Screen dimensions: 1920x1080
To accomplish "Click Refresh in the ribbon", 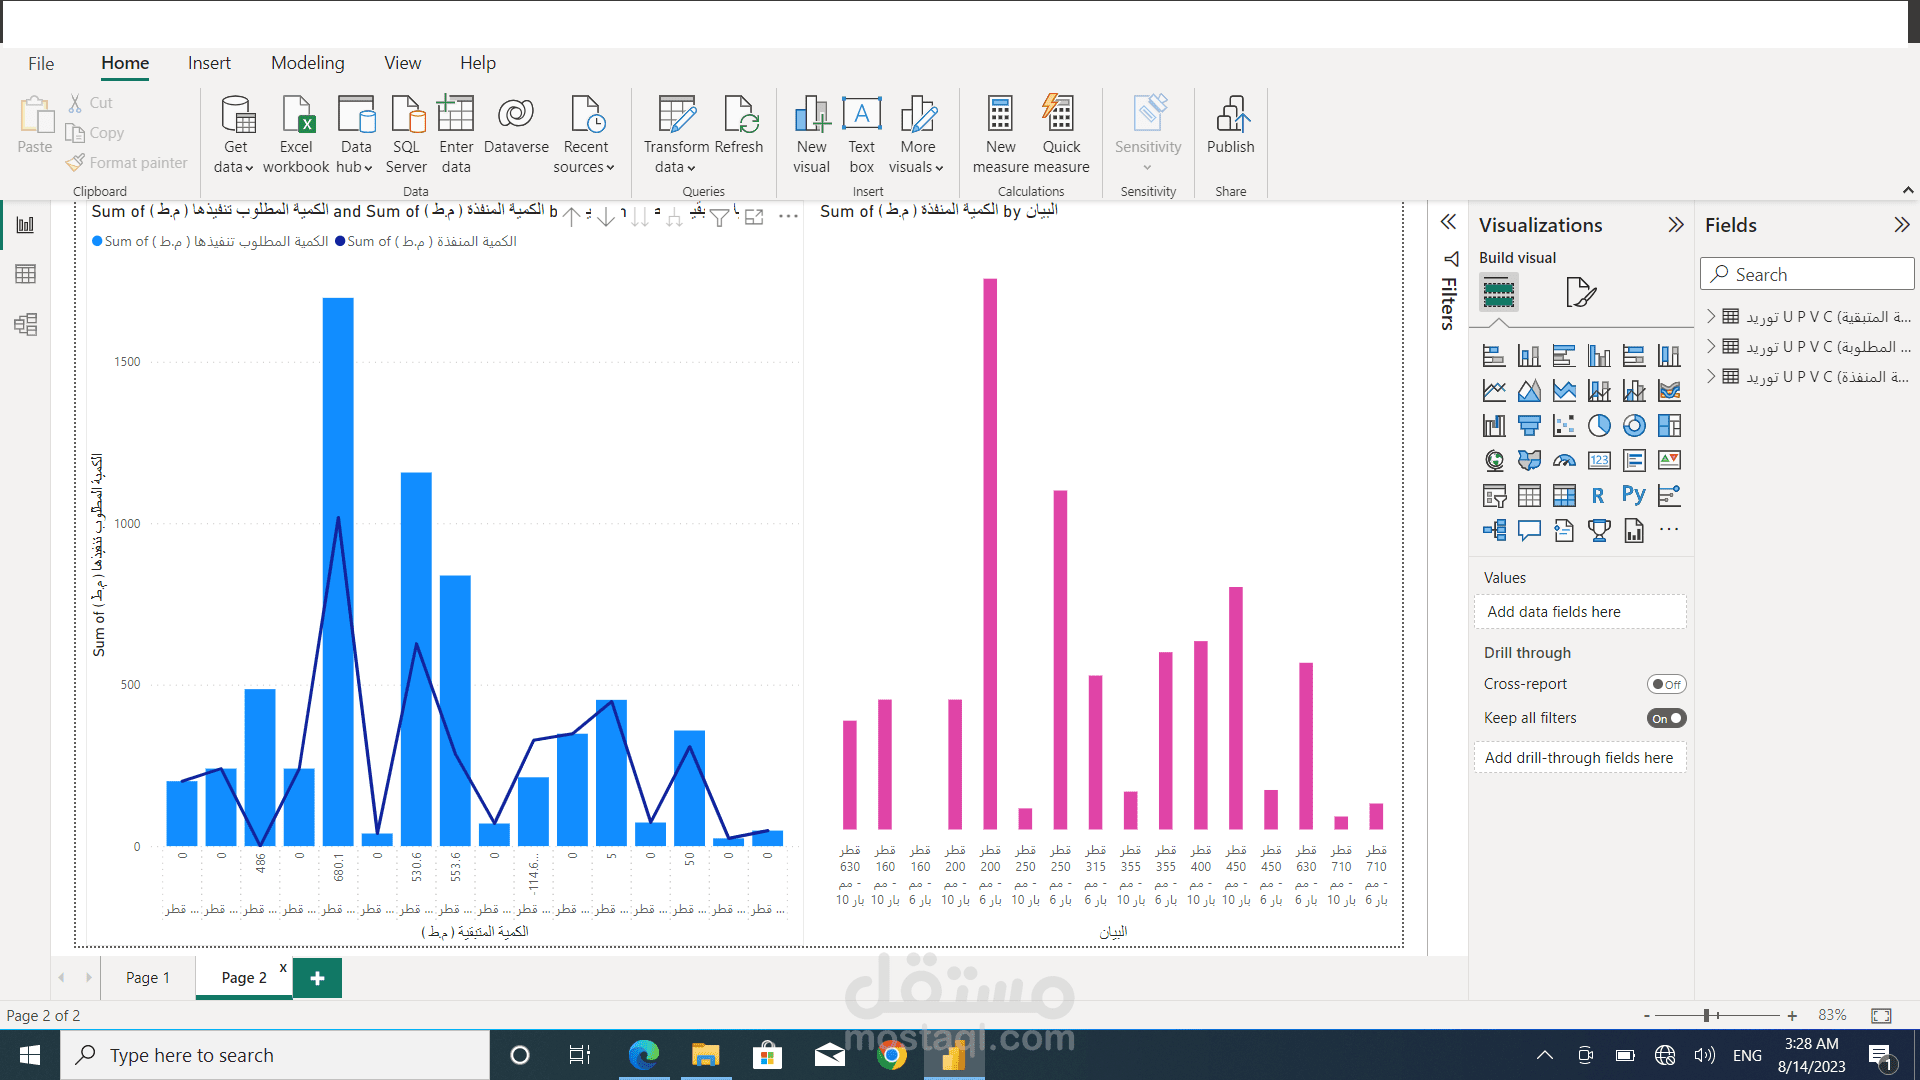I will pos(739,125).
